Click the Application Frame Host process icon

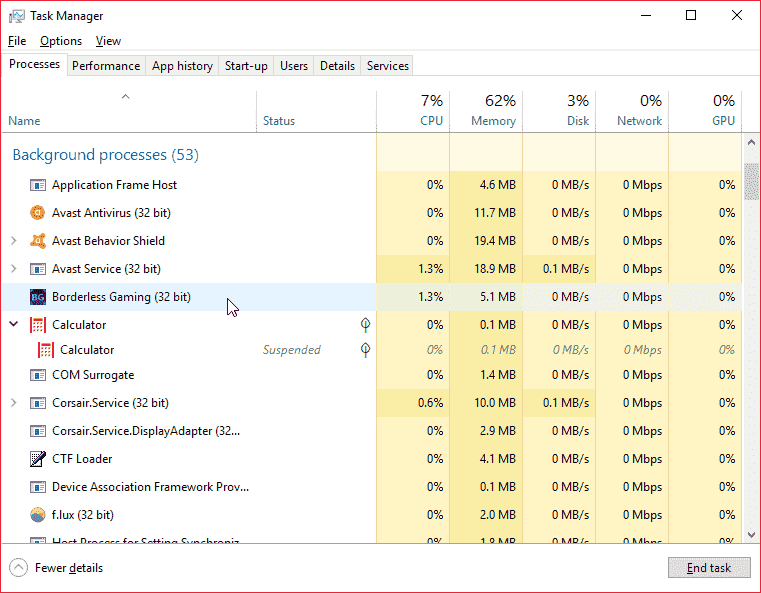[38, 185]
